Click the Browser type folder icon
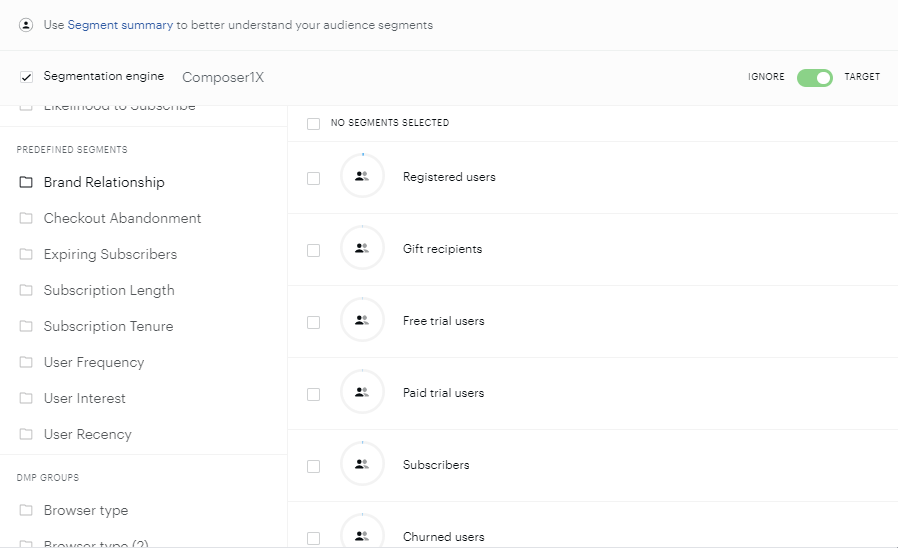 pos(26,510)
